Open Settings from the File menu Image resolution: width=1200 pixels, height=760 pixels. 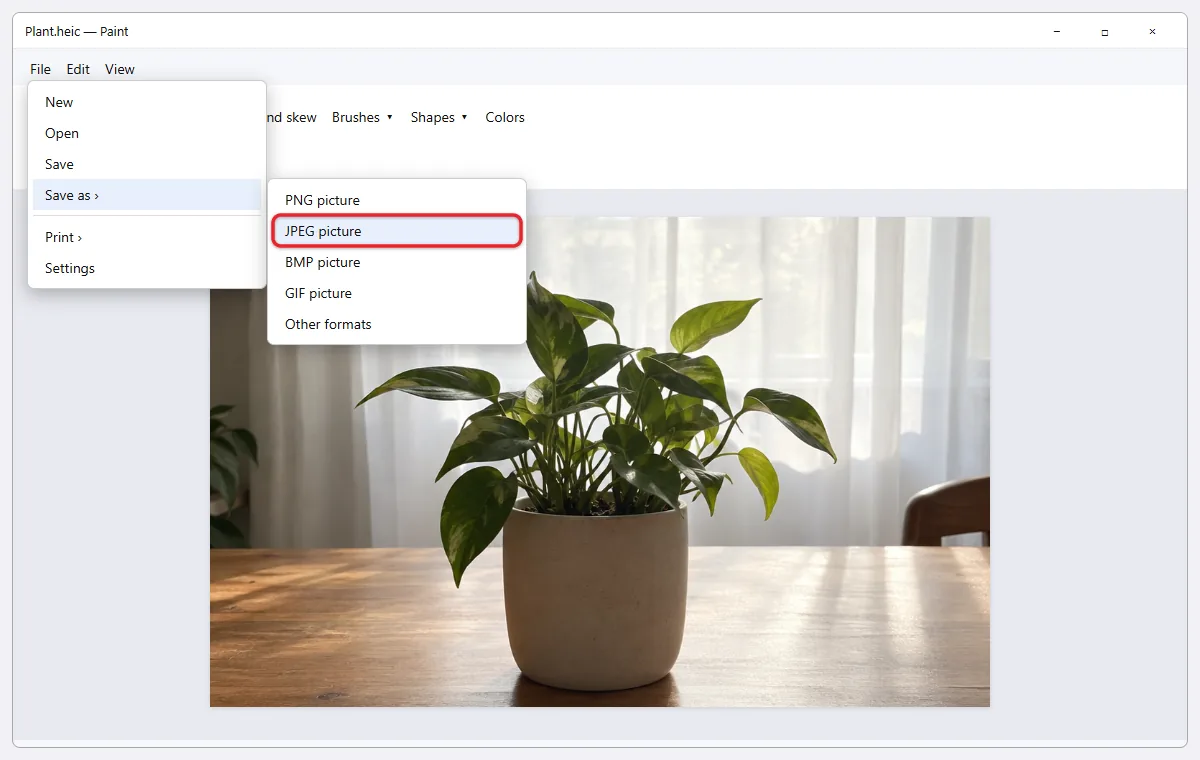(147, 268)
